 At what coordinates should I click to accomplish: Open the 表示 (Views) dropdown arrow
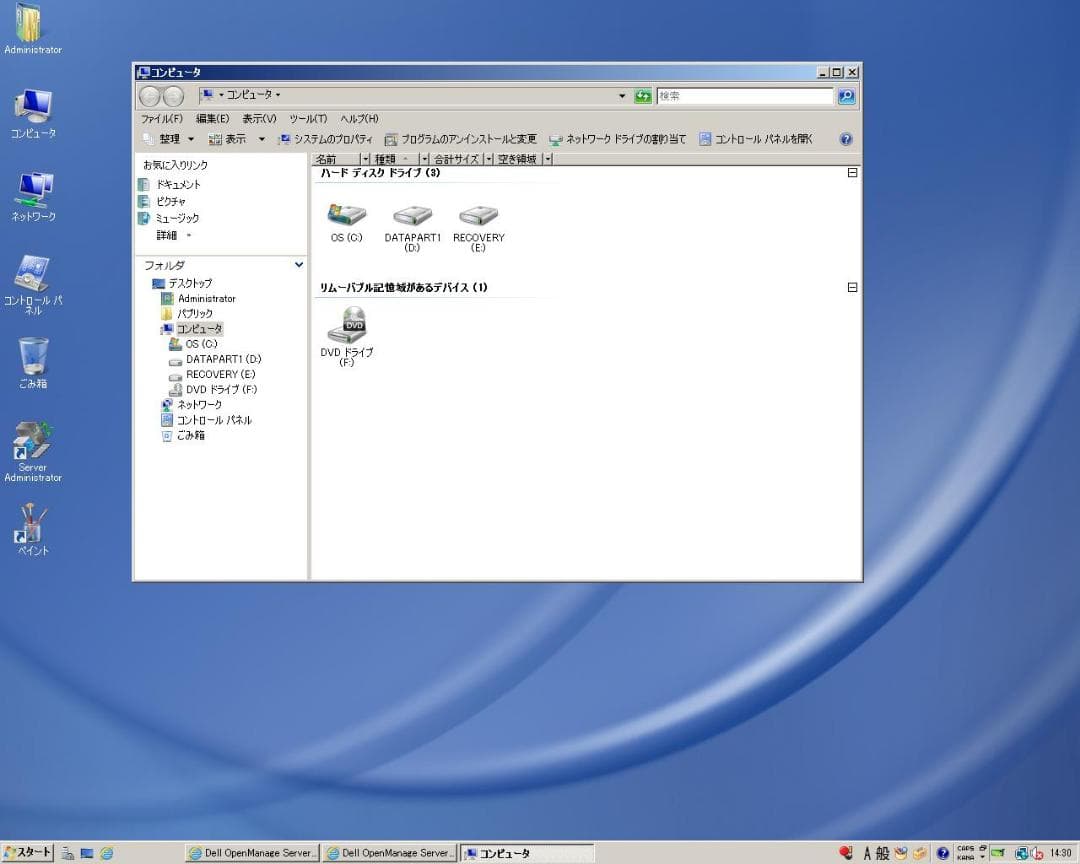(x=261, y=138)
